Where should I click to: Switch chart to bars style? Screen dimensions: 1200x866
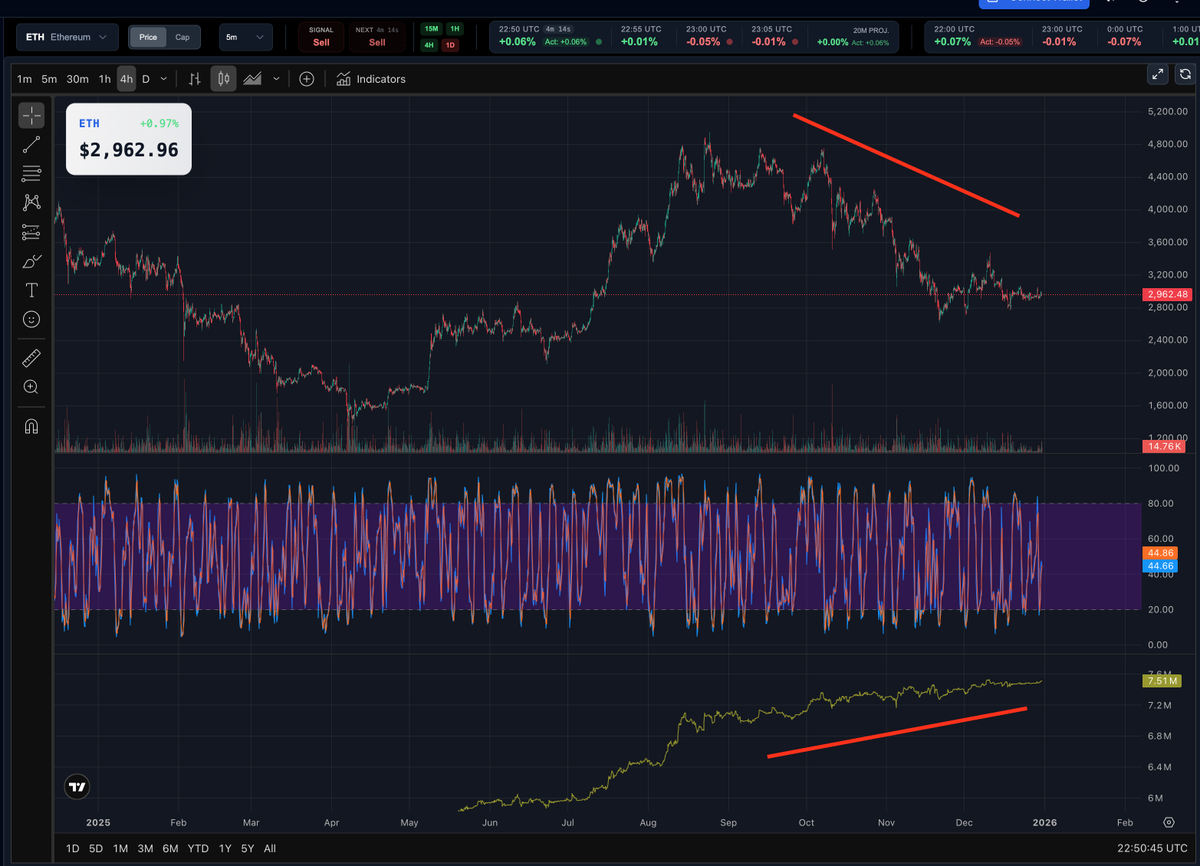(x=195, y=79)
